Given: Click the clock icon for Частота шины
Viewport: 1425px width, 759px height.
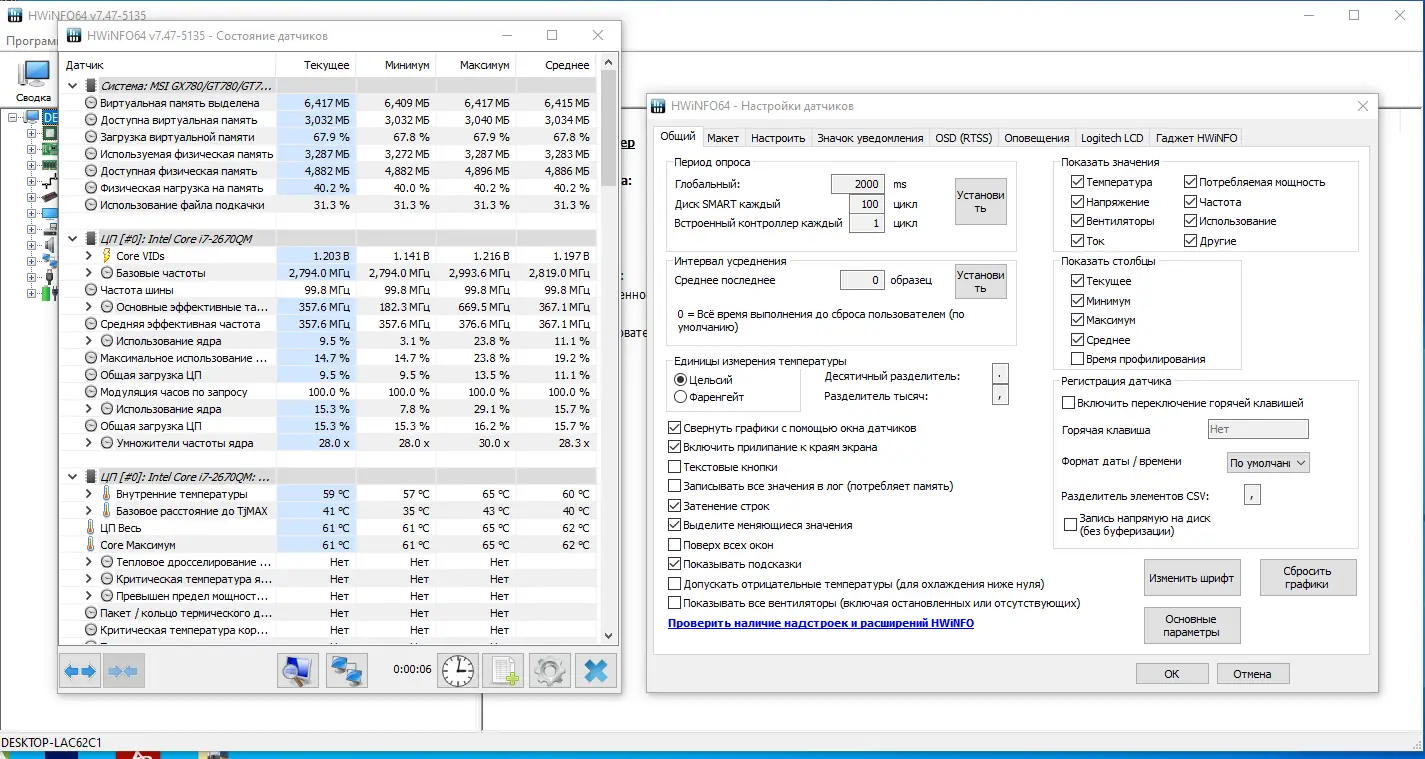Looking at the screenshot, I should [x=91, y=290].
